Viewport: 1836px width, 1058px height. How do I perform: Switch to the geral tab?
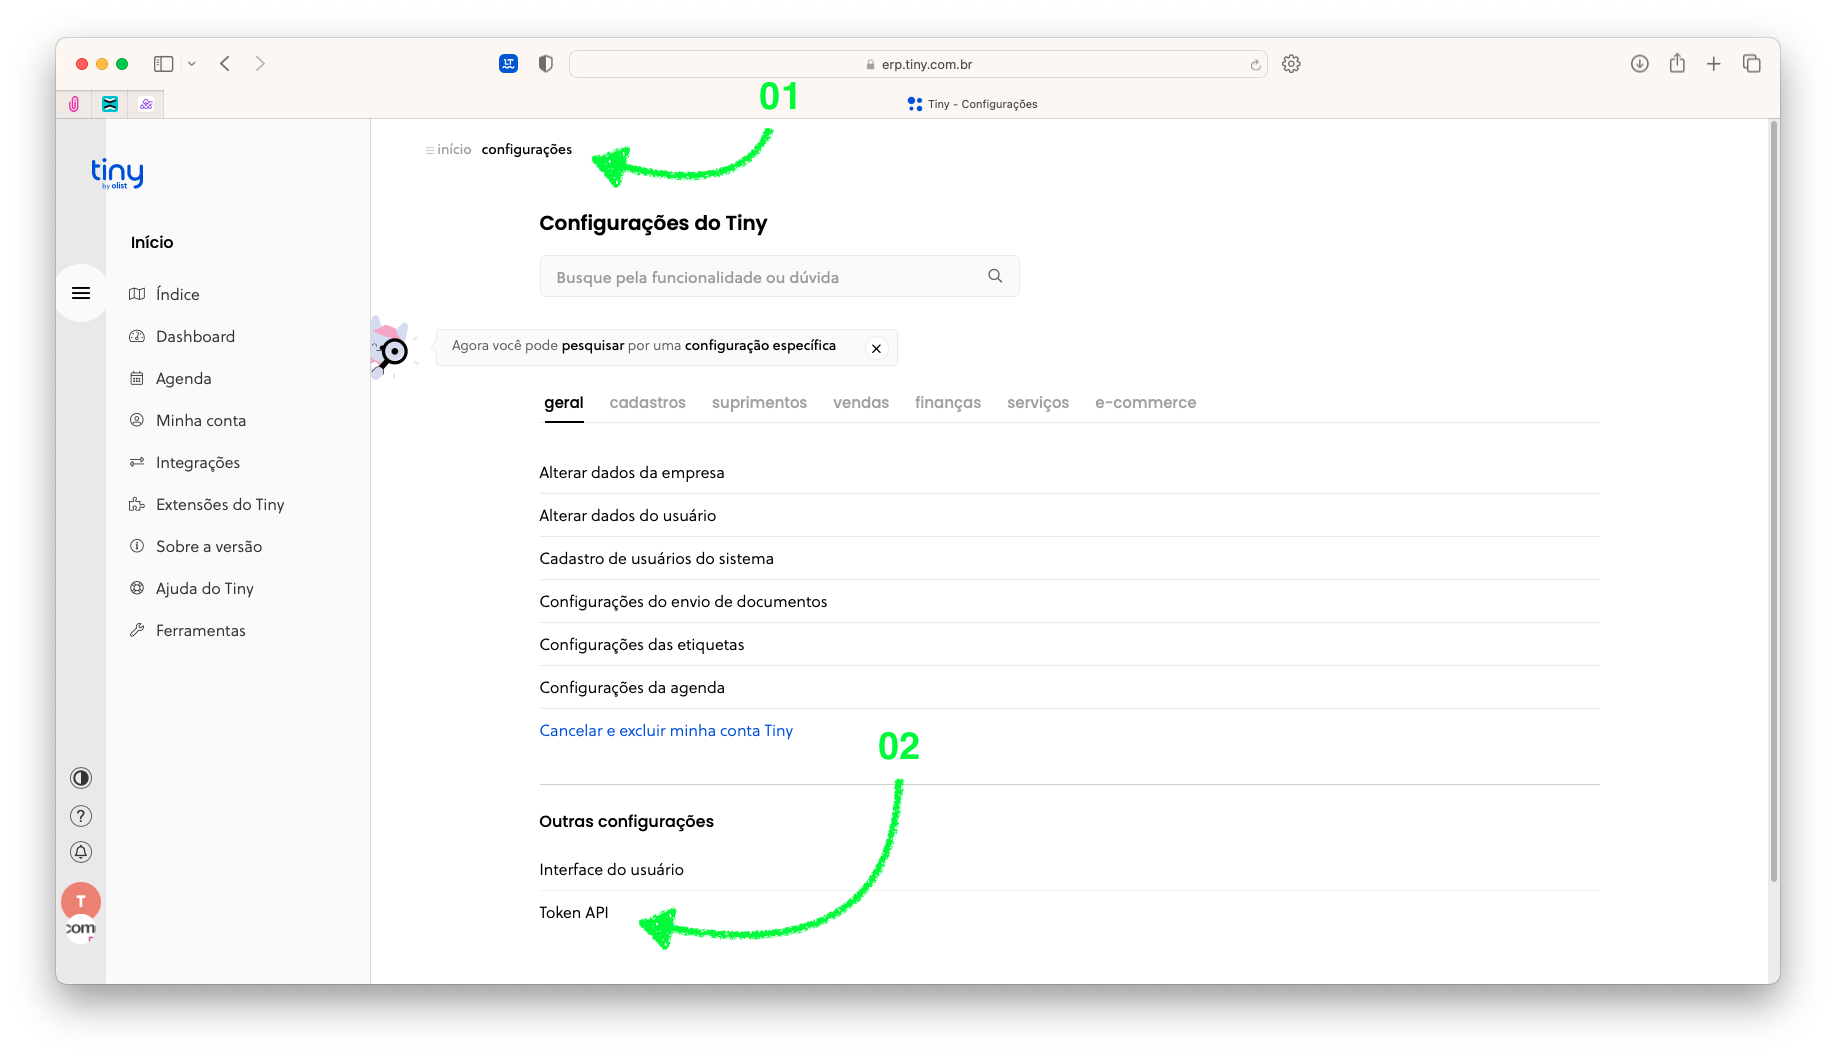[x=564, y=403]
